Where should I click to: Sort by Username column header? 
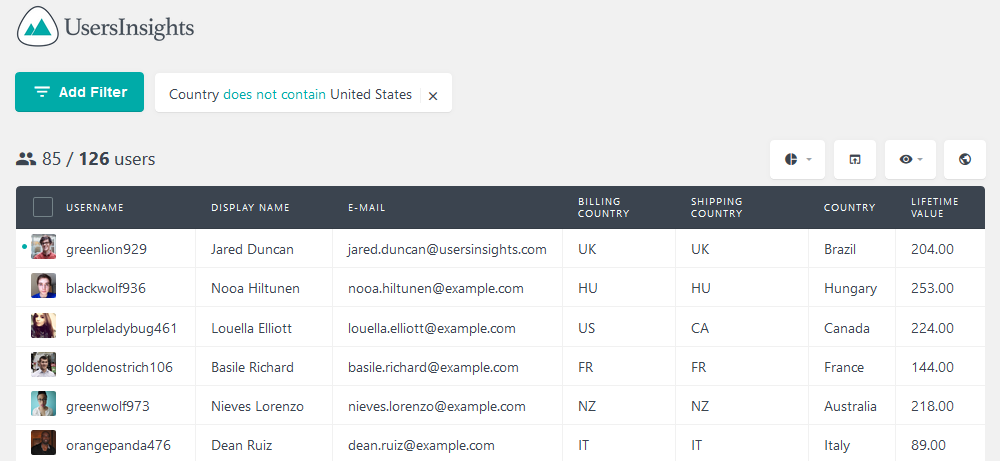point(95,207)
